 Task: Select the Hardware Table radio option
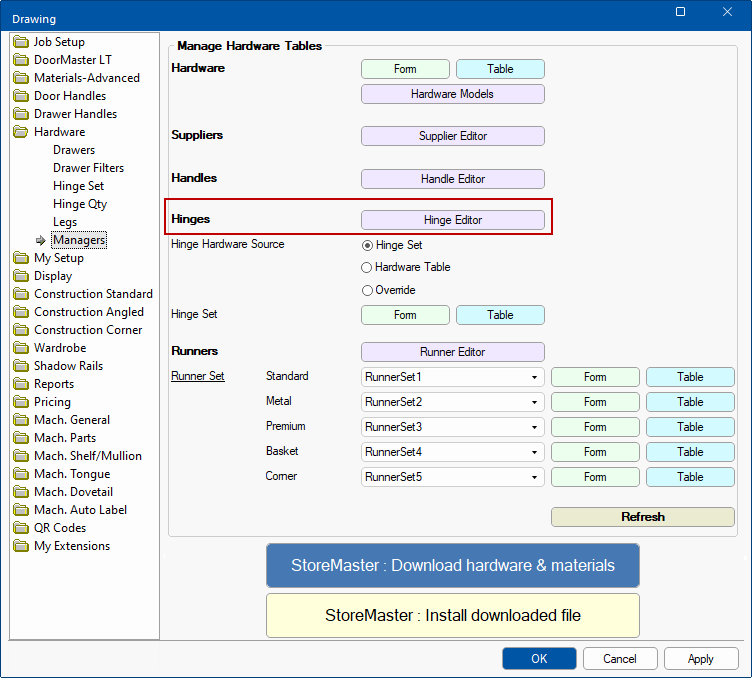click(367, 267)
